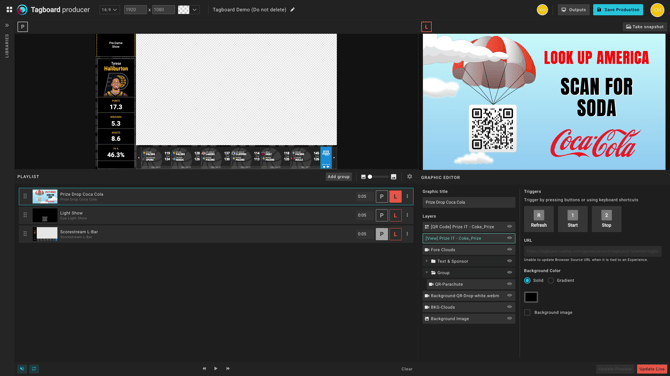670x376 pixels.
Task: Click the large thumbnail size icon
Action: tap(394, 176)
